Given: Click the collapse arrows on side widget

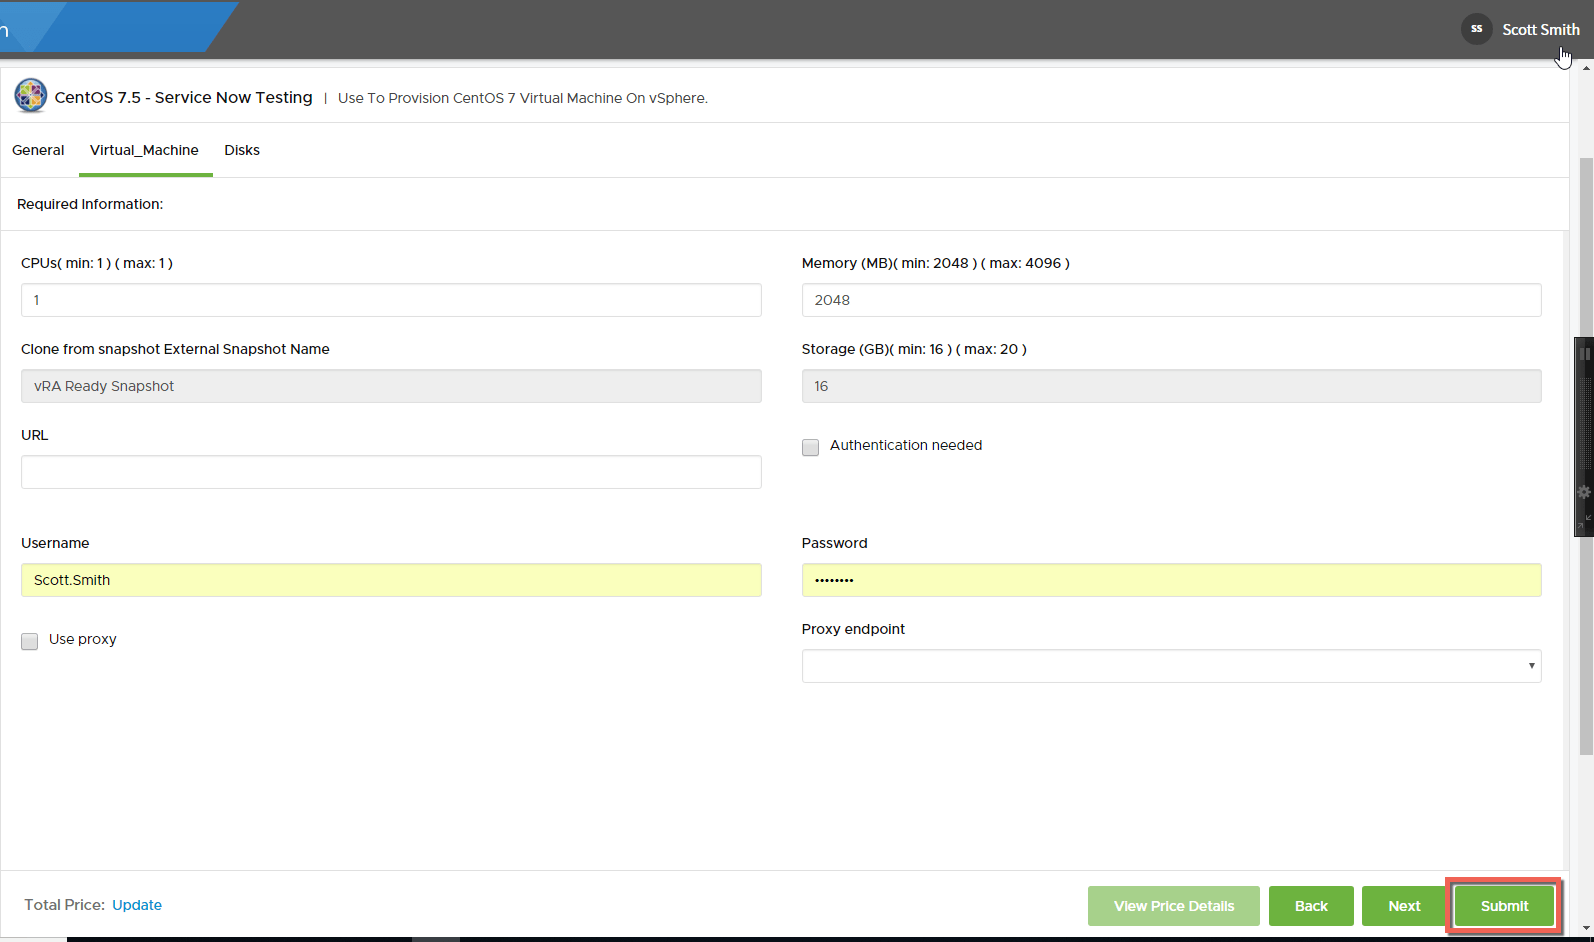Looking at the screenshot, I should 1585,520.
